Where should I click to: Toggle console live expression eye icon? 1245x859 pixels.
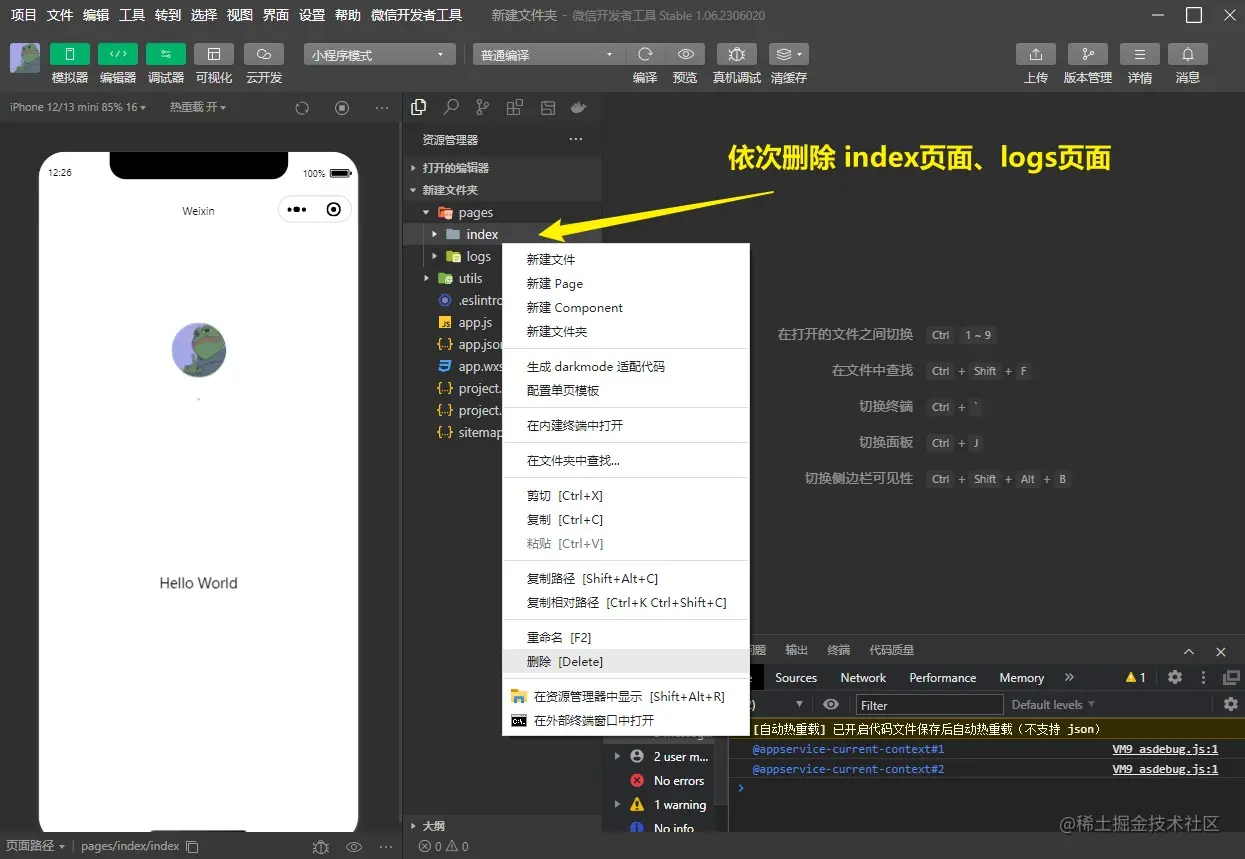tap(831, 705)
